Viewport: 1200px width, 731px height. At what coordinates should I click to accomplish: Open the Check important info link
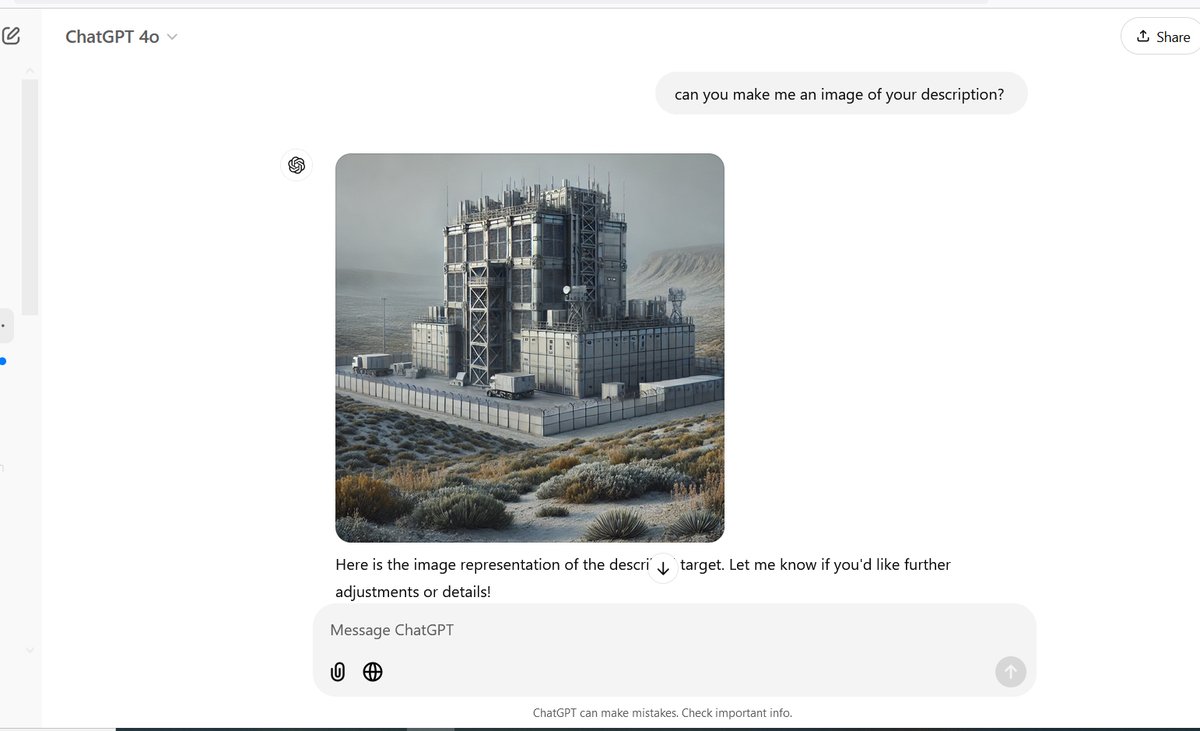click(x=734, y=712)
